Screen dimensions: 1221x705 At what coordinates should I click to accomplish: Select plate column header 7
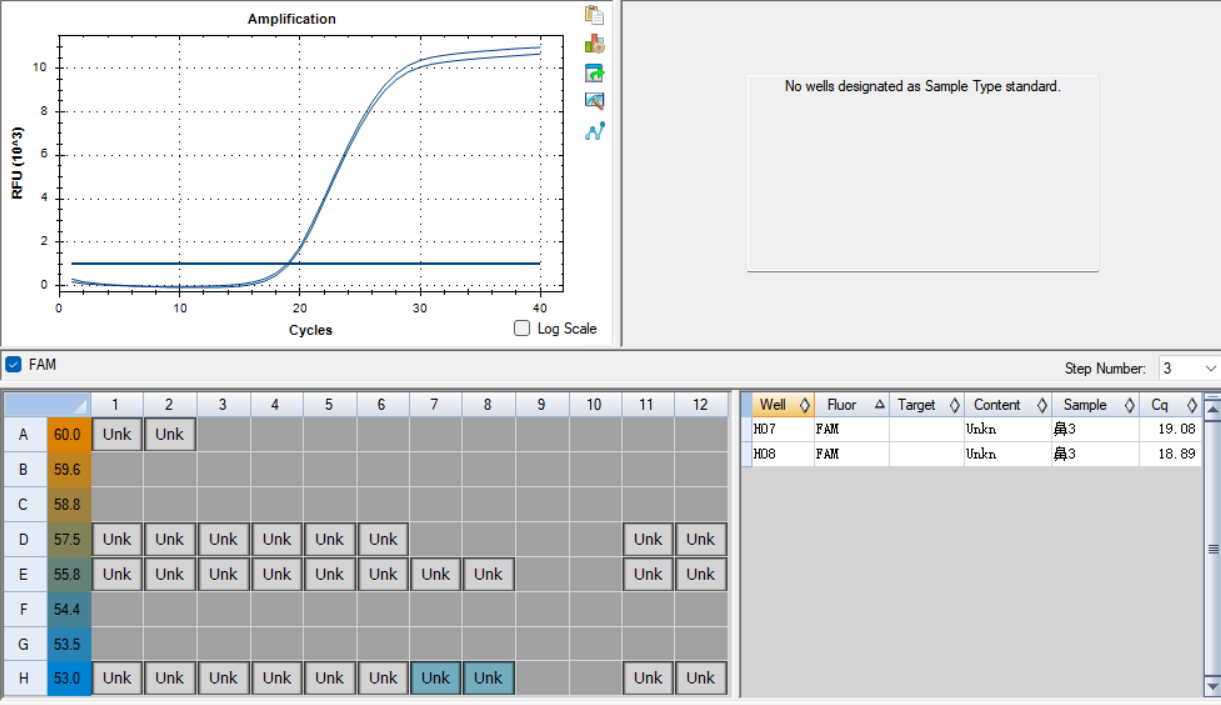(x=435, y=405)
